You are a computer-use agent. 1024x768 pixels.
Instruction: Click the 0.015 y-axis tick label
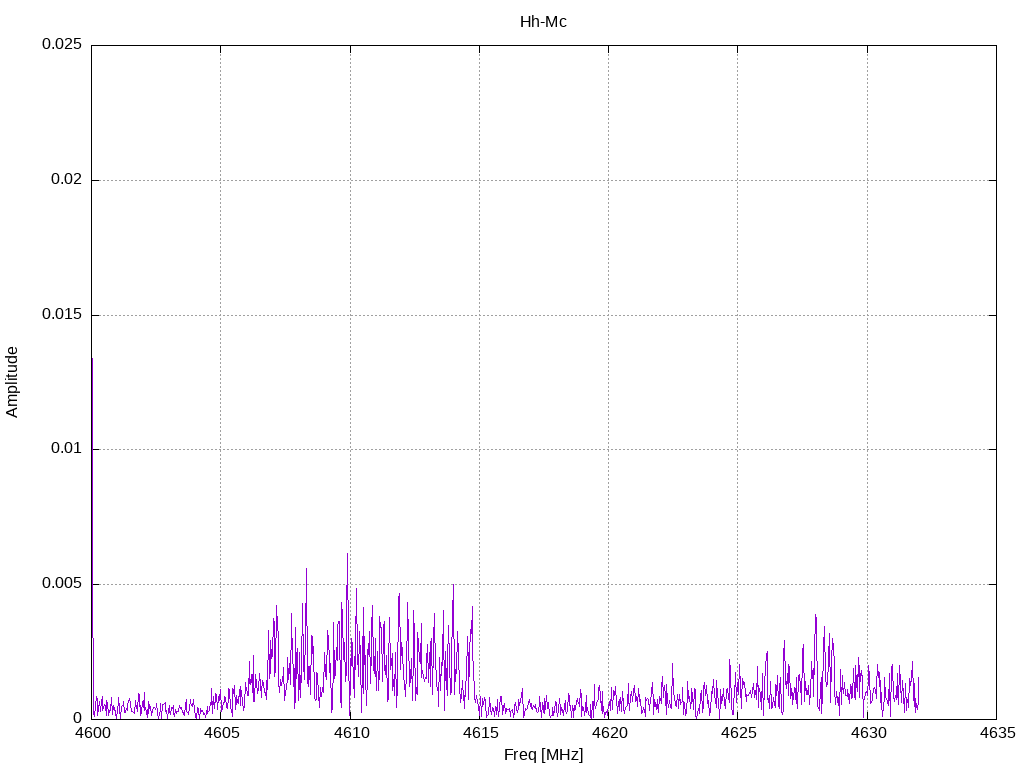tap(62, 315)
